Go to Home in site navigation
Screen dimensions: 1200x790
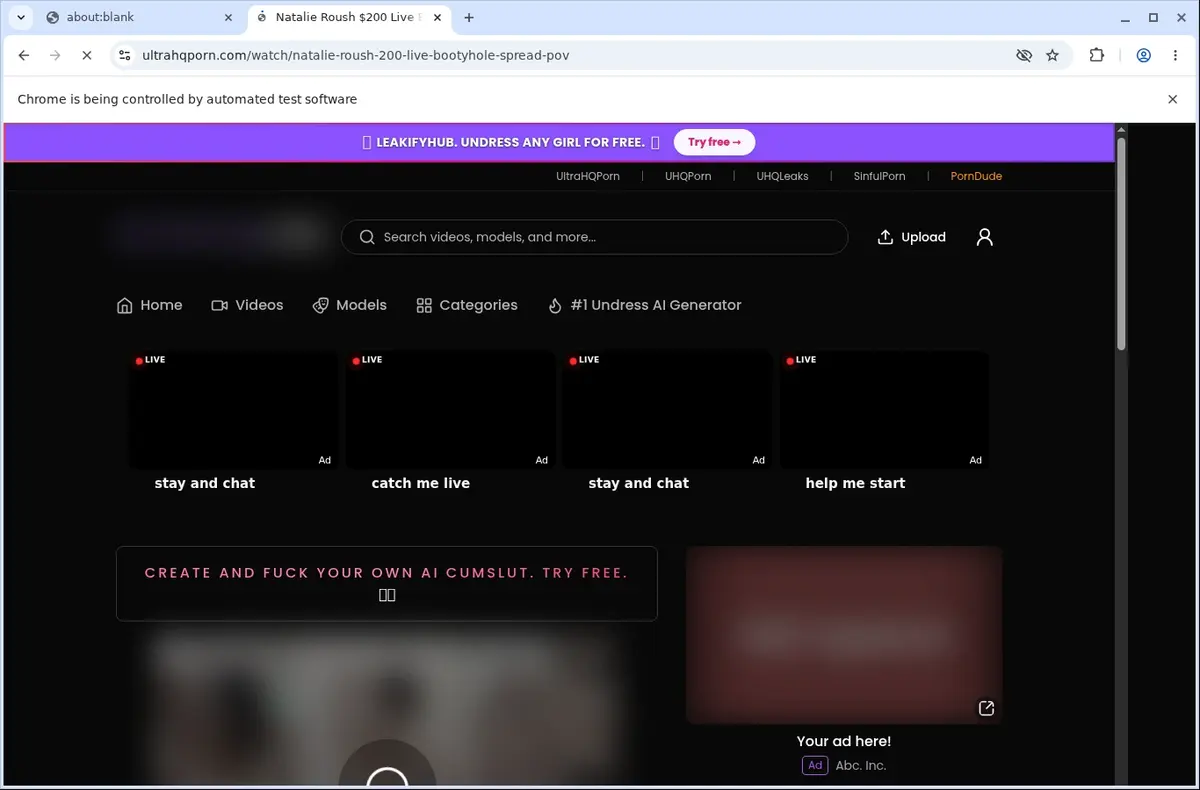tap(150, 305)
